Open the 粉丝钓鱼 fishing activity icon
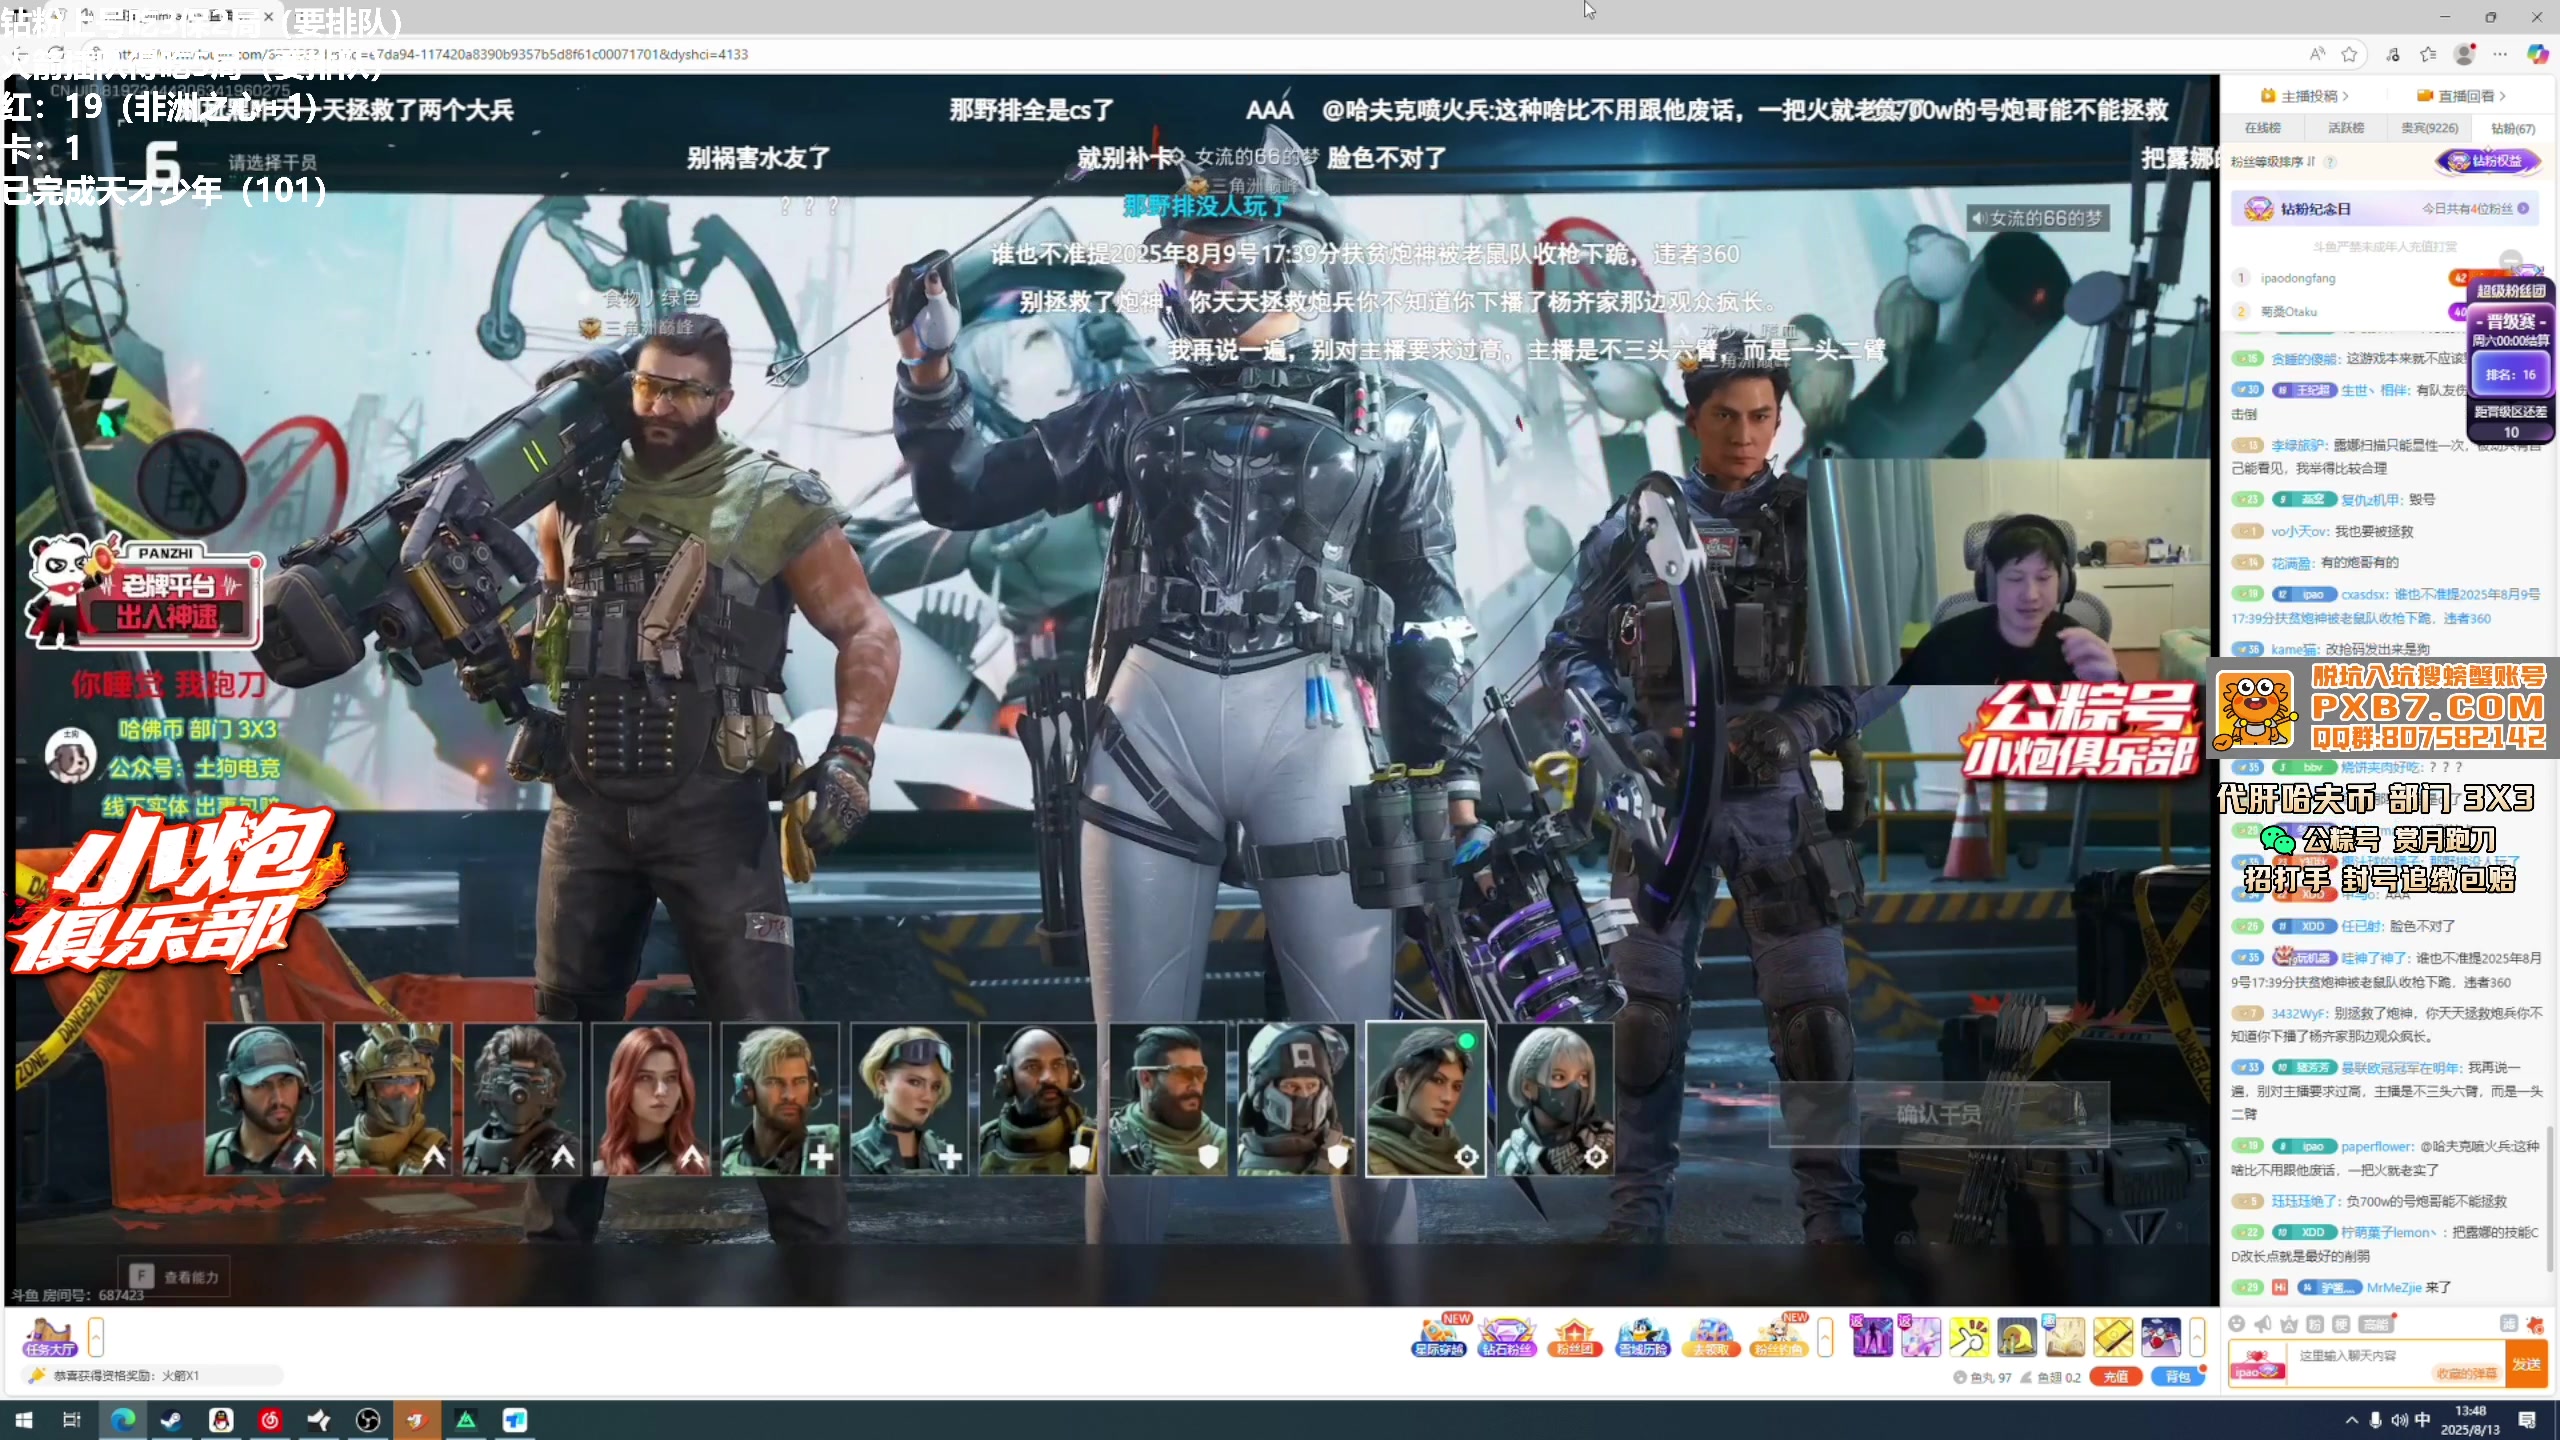Viewport: 2560px width, 1440px height. pos(1779,1336)
